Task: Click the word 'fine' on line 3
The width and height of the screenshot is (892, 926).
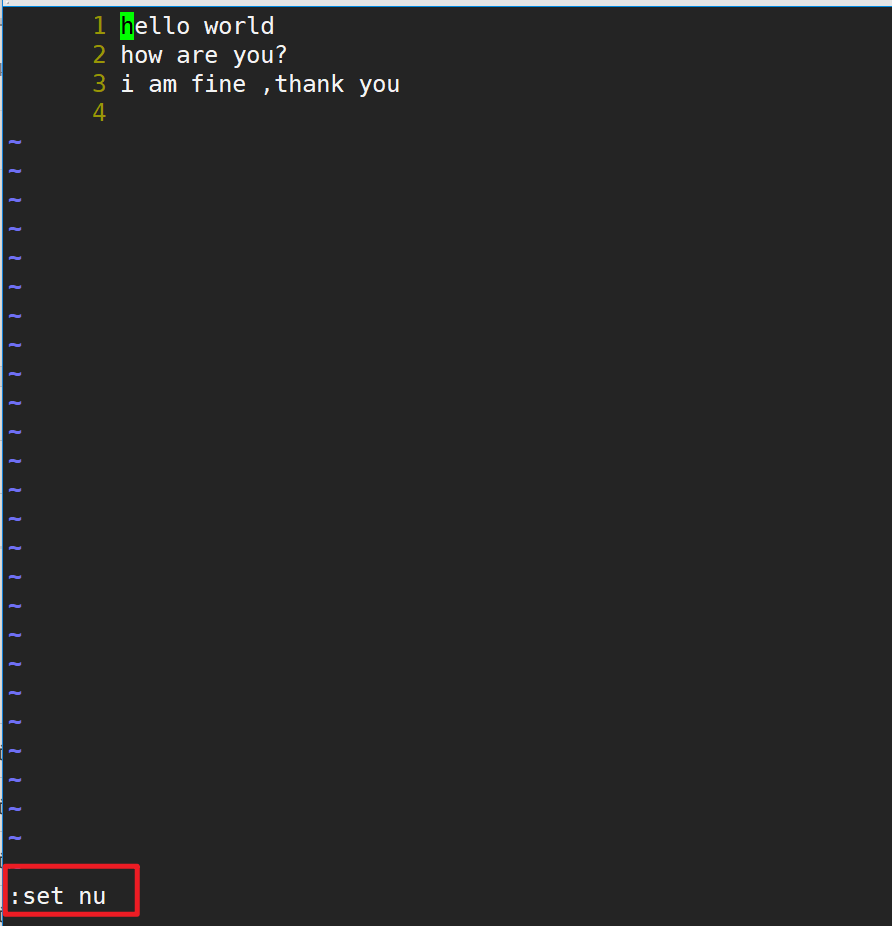Action: click(x=219, y=84)
